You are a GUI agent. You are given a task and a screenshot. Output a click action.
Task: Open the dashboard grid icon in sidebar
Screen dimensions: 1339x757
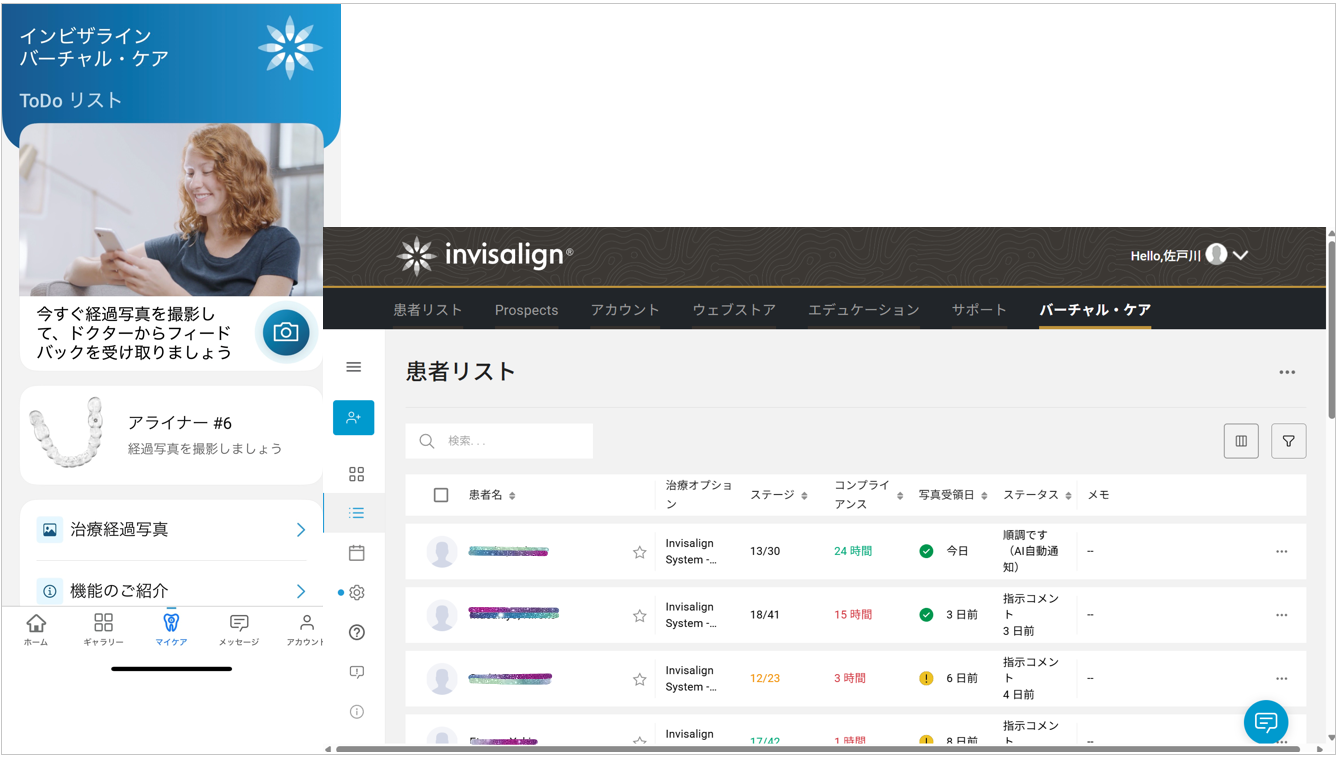tap(357, 474)
